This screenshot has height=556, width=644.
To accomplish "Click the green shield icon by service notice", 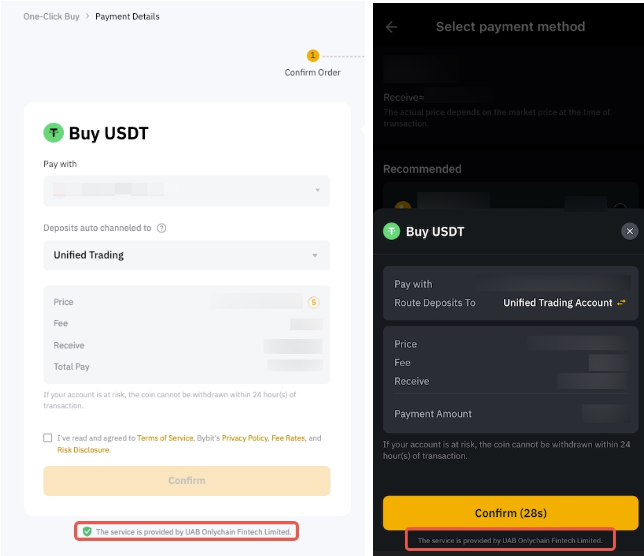I will click(x=87, y=532).
